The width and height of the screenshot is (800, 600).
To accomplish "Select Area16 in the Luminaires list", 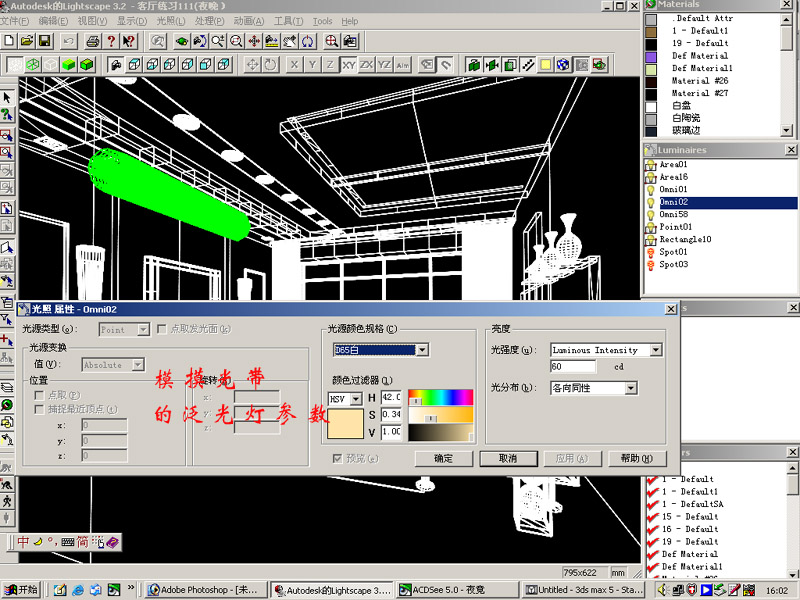I will 673,177.
